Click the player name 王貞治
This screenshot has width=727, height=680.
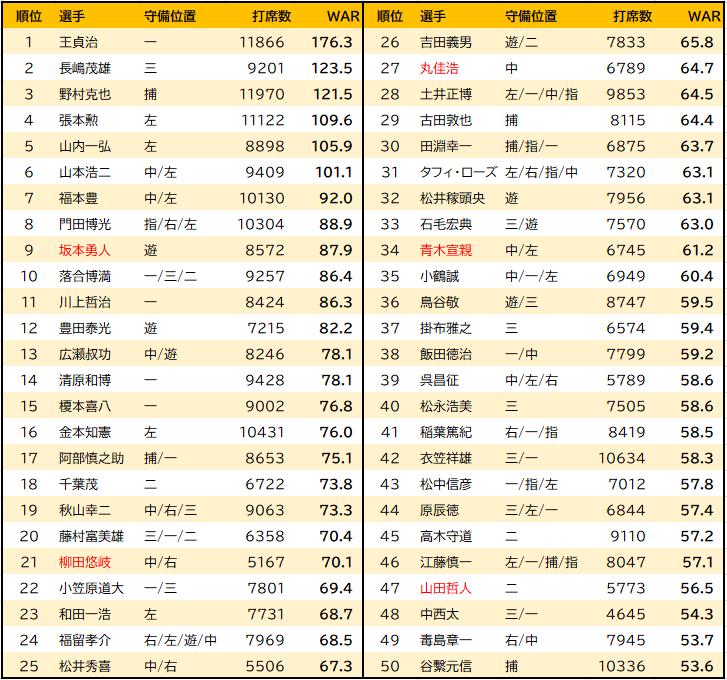(78, 42)
